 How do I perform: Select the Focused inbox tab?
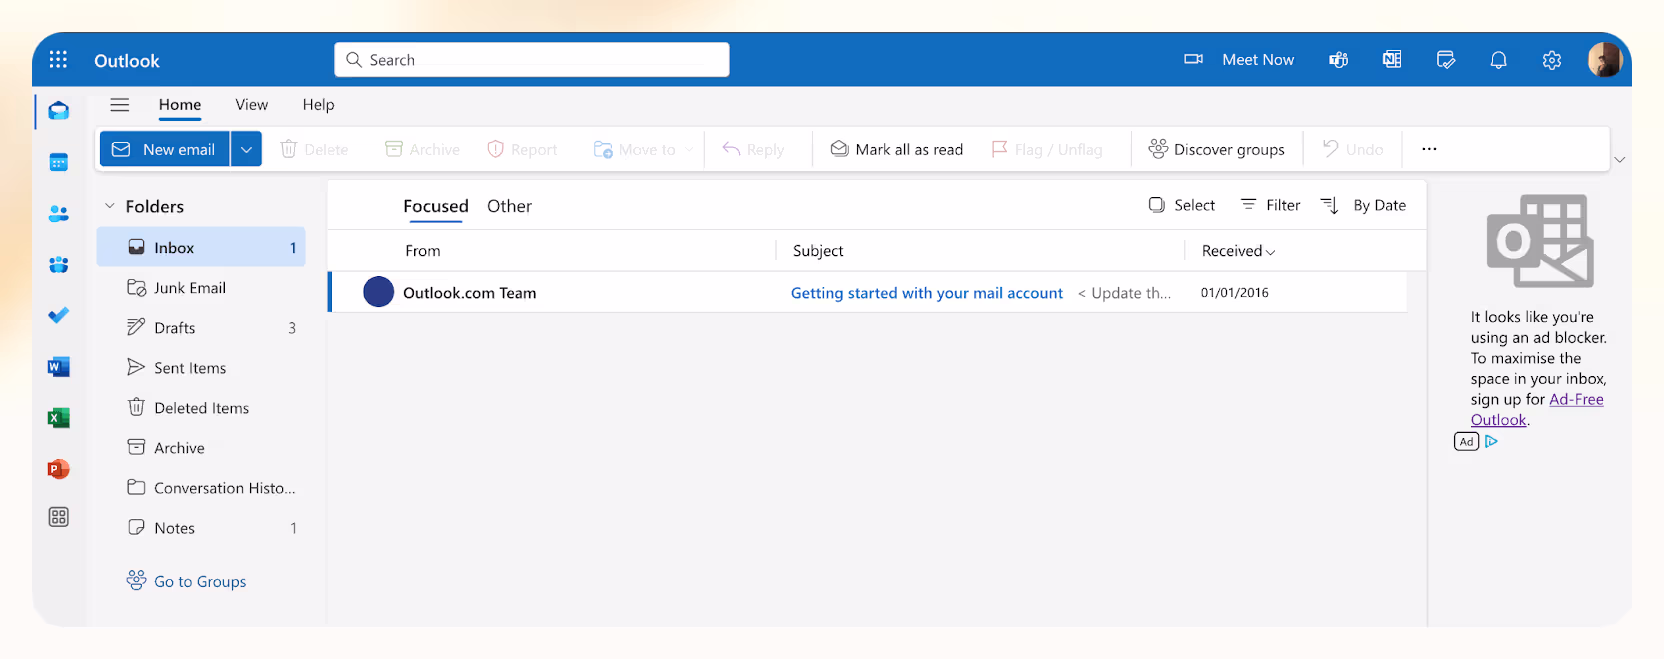pyautogui.click(x=436, y=206)
